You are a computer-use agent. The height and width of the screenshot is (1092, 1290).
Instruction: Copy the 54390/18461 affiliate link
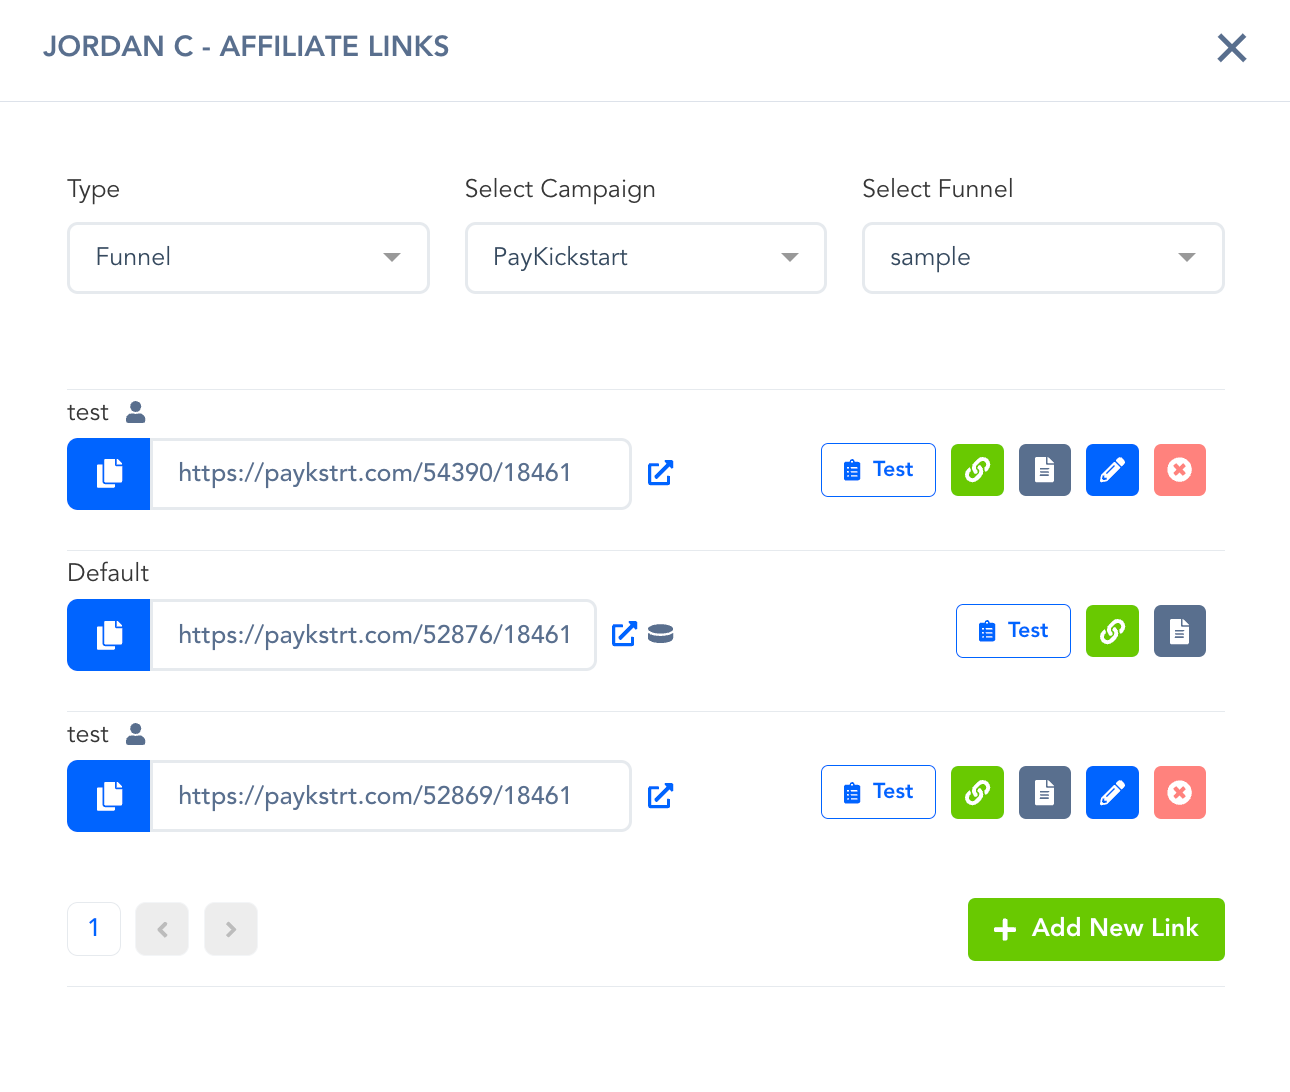109,474
